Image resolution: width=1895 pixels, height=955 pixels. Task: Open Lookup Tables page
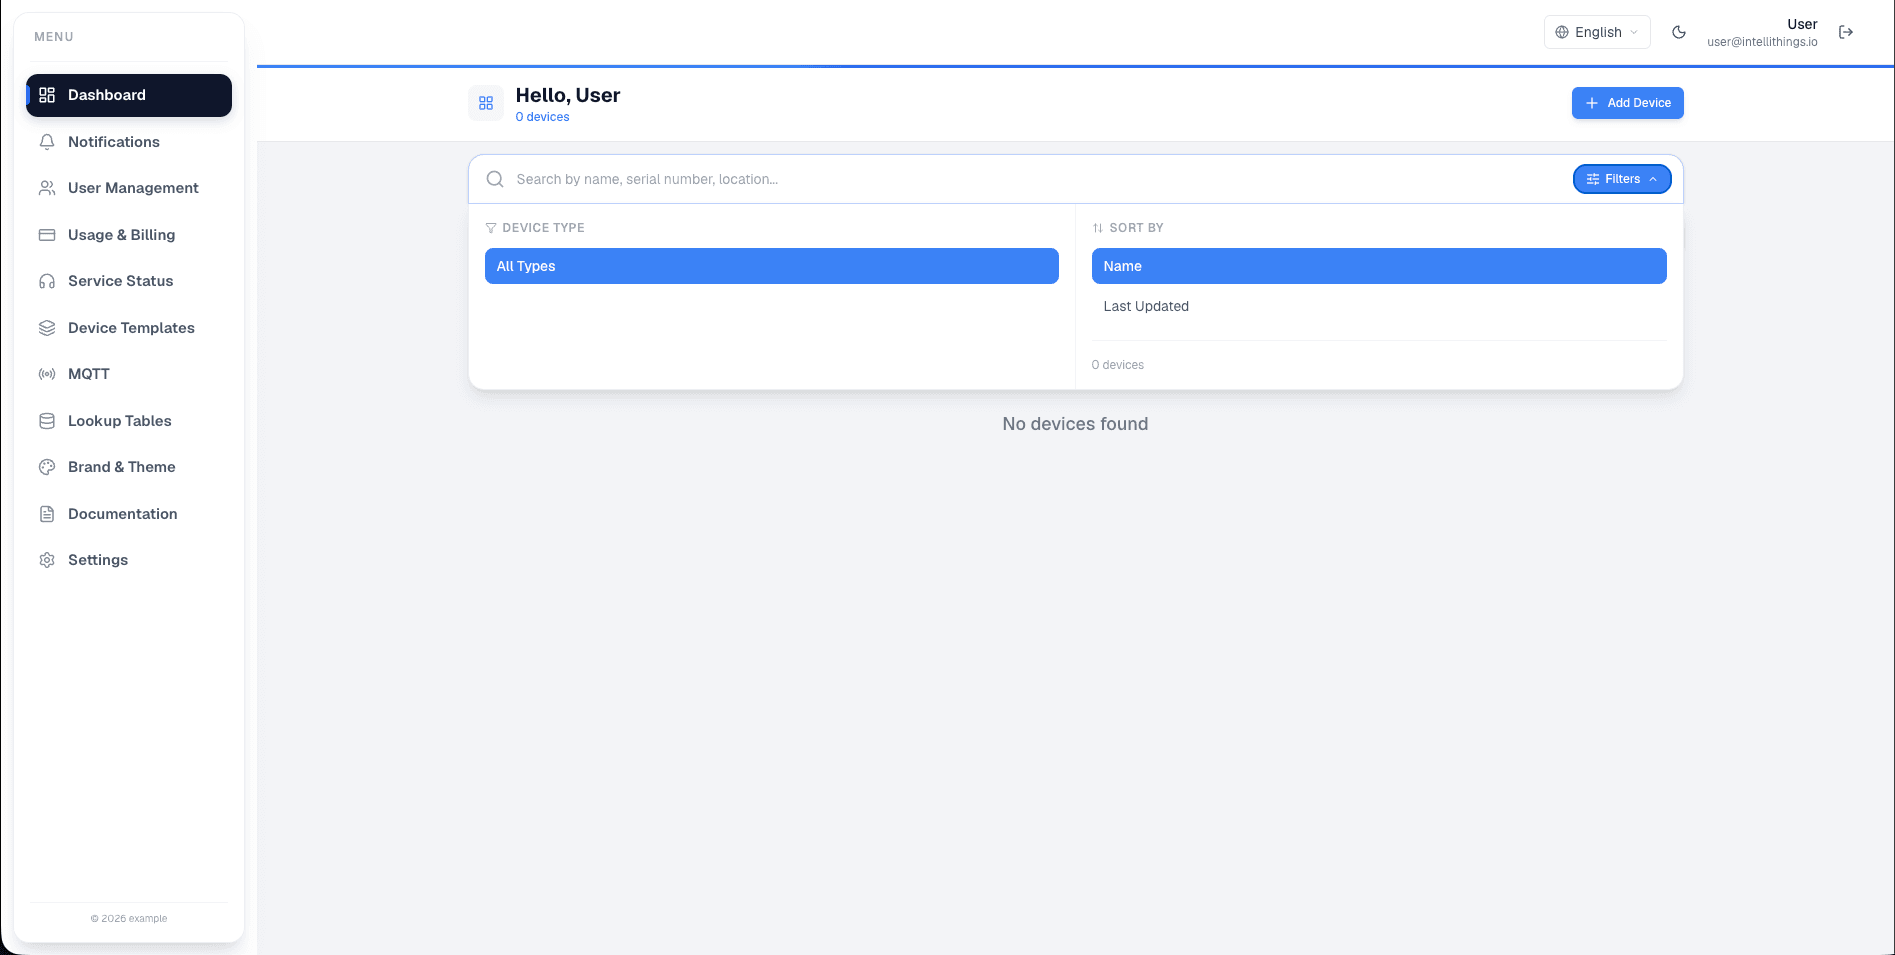[129, 421]
